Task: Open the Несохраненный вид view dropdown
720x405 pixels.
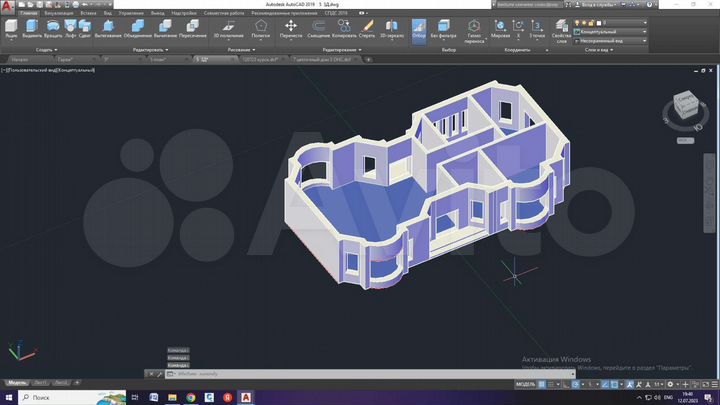Action: [x=609, y=40]
